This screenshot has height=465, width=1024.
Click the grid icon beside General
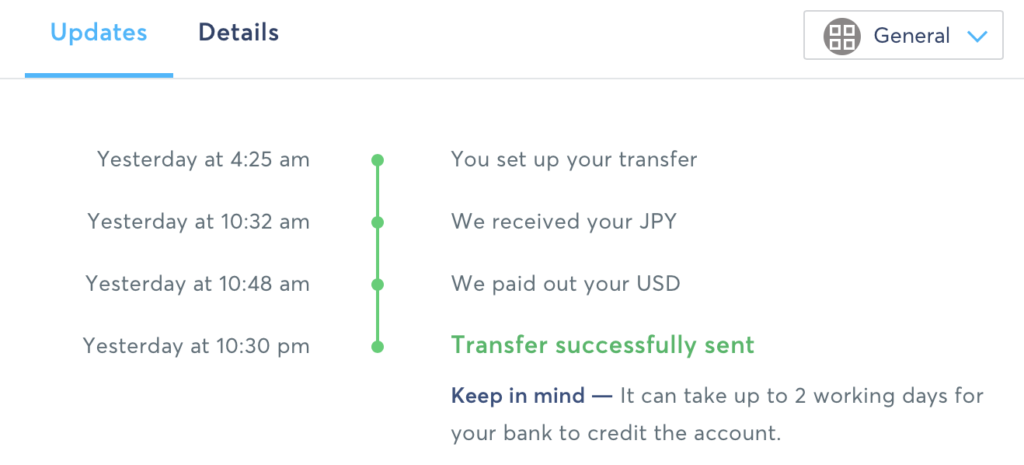[842, 37]
